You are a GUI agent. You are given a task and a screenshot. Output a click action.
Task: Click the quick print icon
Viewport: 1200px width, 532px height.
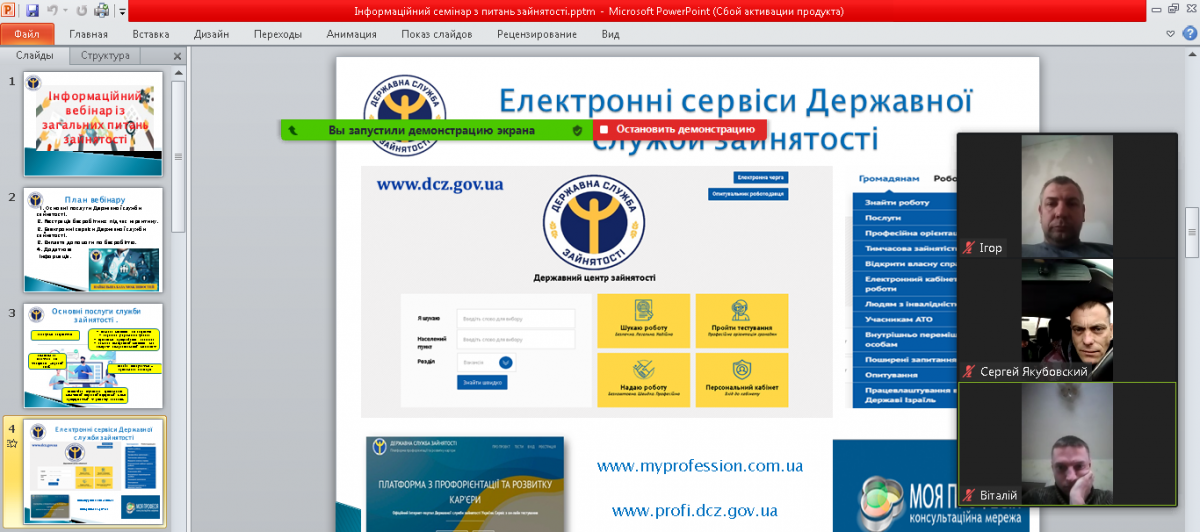pyautogui.click(x=101, y=11)
